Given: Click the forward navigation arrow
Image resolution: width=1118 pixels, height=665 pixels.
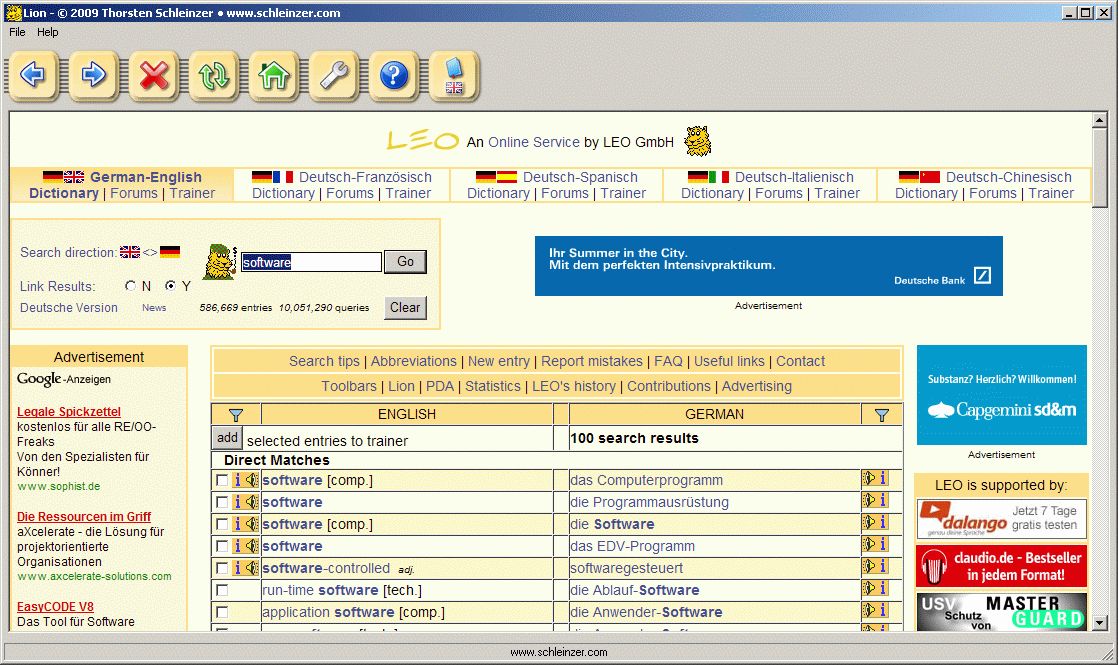Looking at the screenshot, I should pyautogui.click(x=93, y=76).
